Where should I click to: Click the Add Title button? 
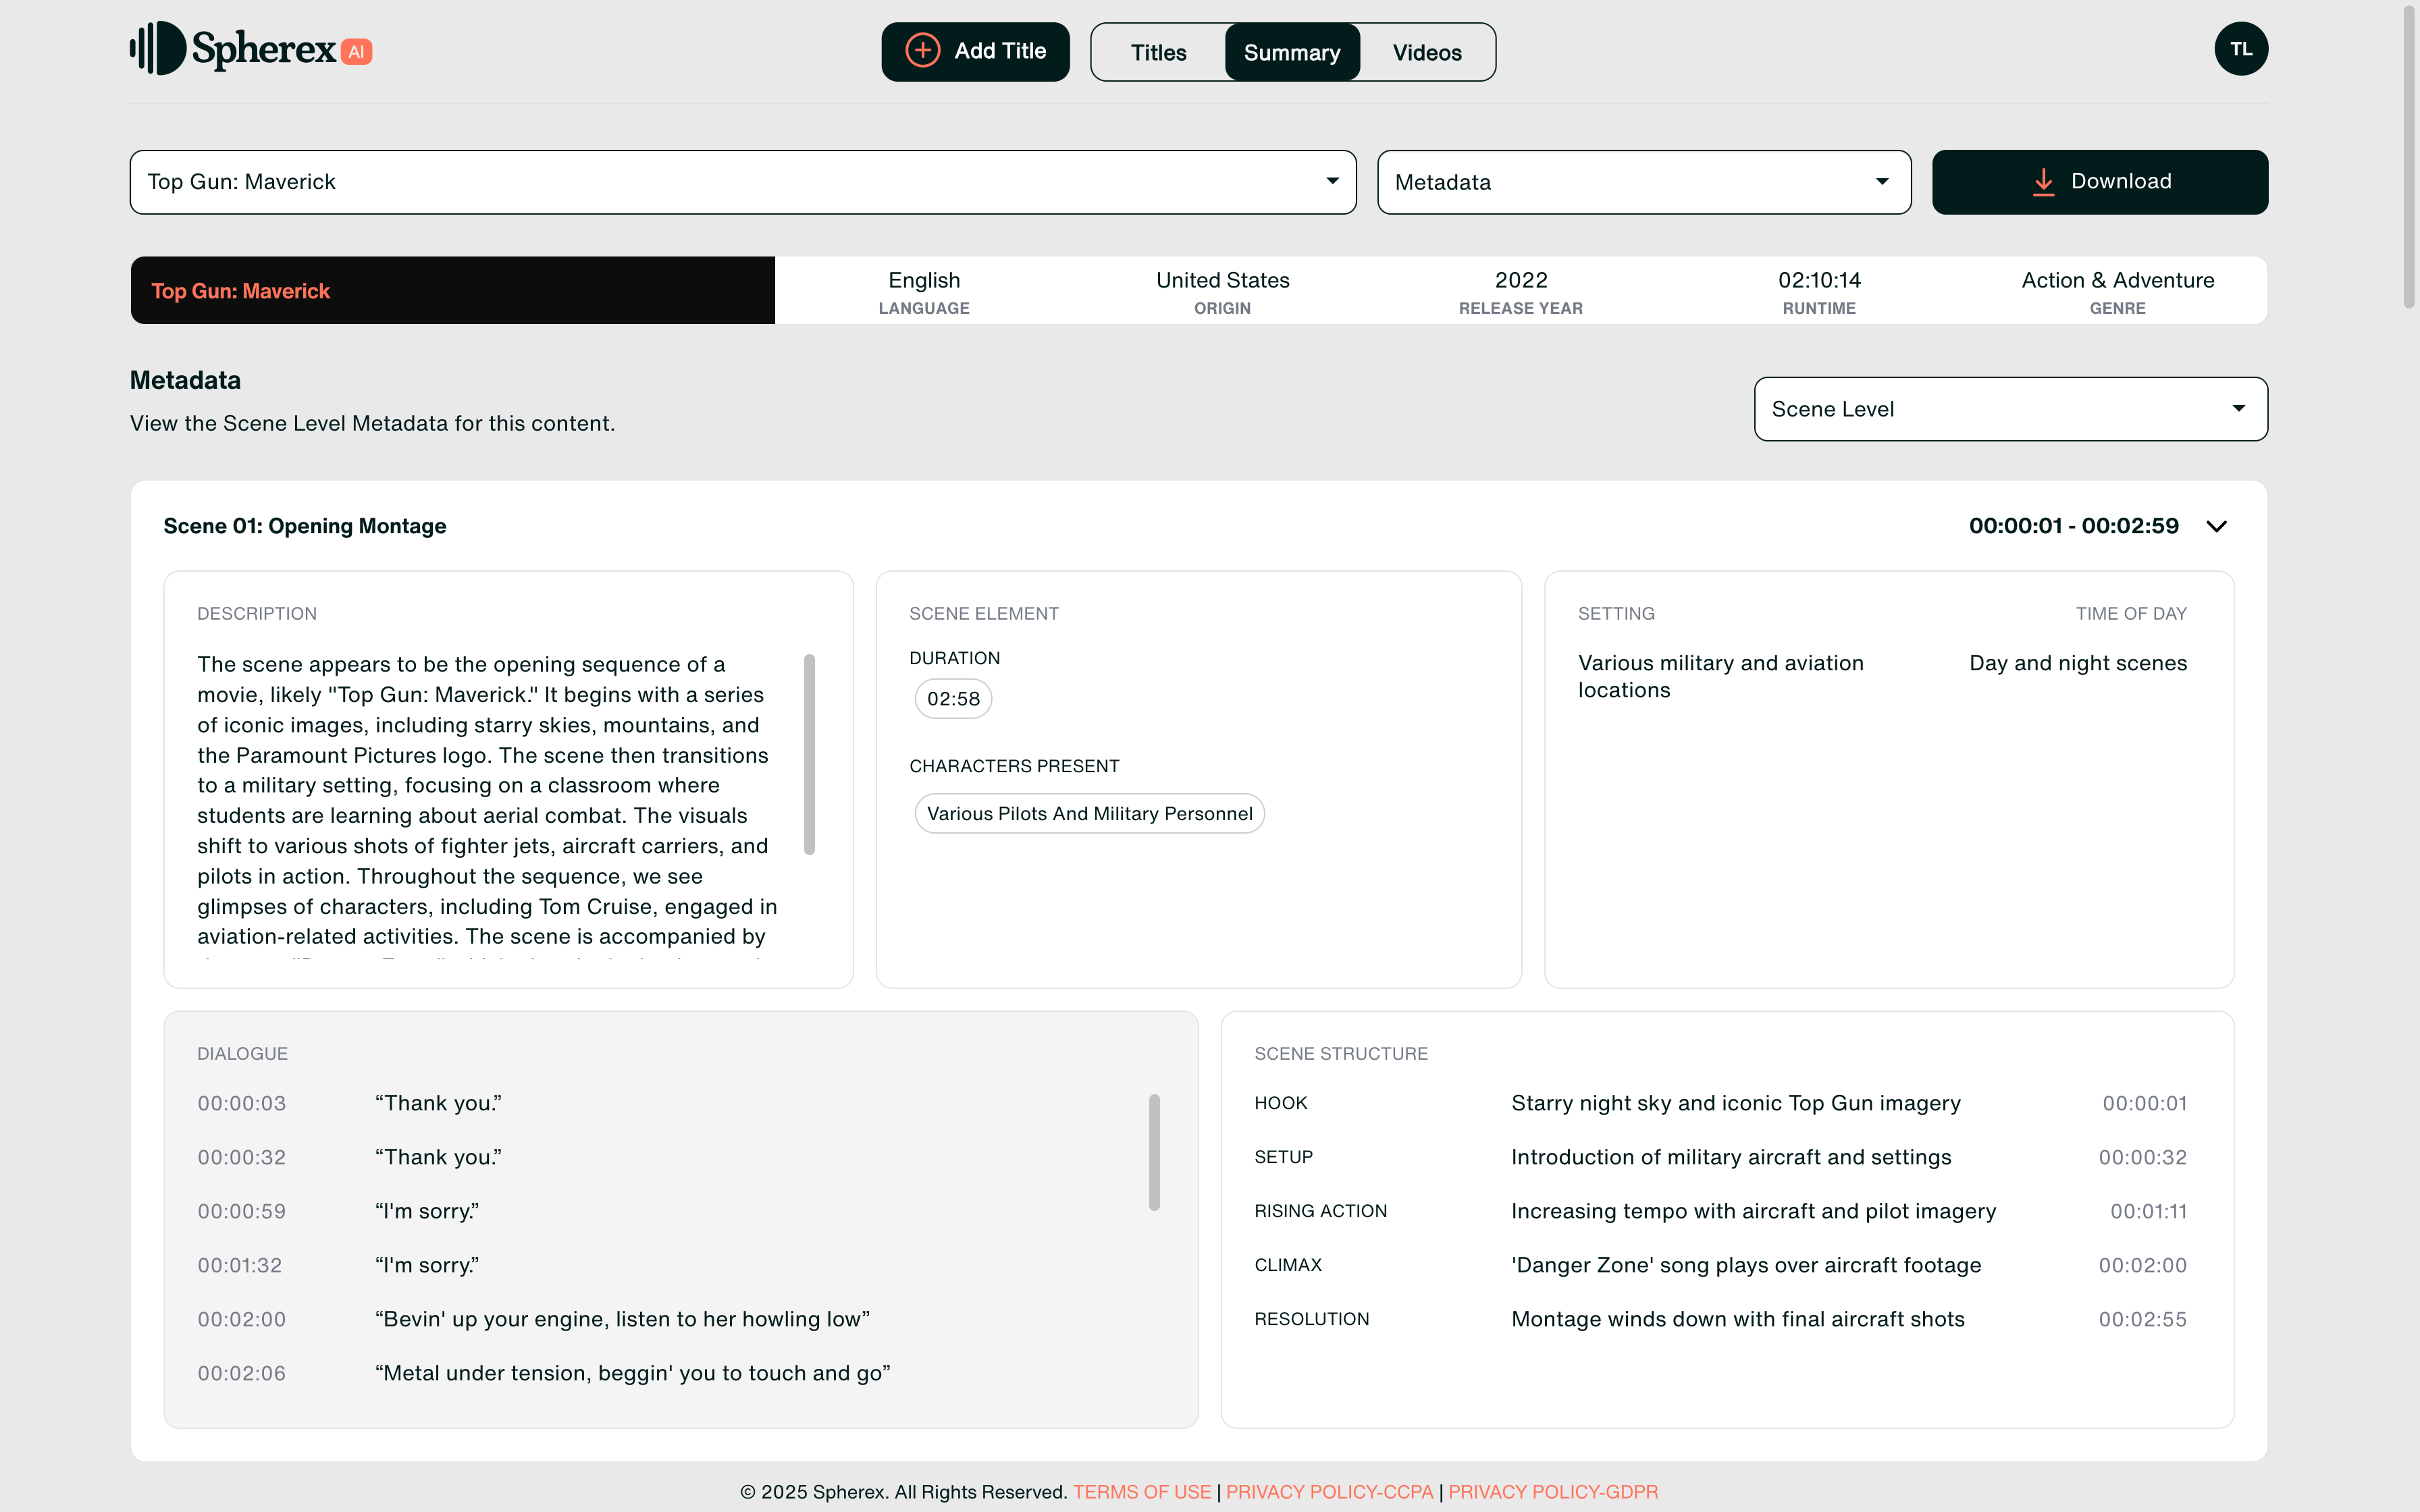click(x=975, y=51)
